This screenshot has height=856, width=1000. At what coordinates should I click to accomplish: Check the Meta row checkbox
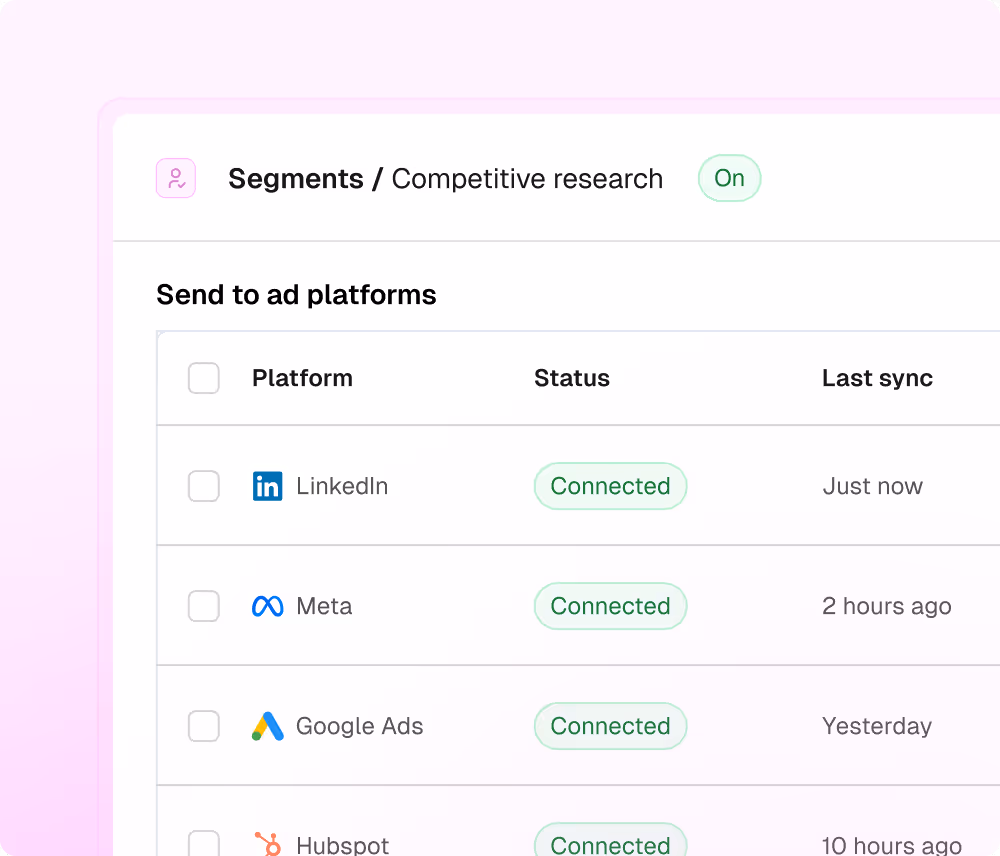tap(204, 606)
